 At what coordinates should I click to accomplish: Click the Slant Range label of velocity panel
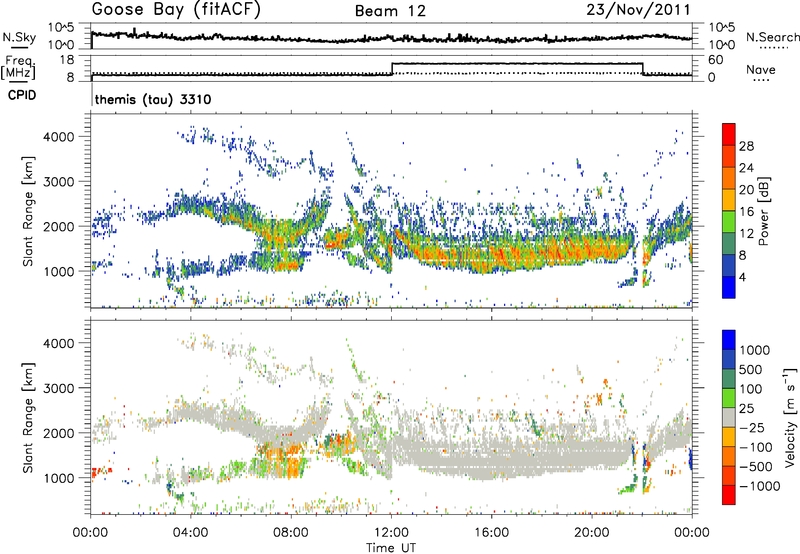click(x=29, y=418)
